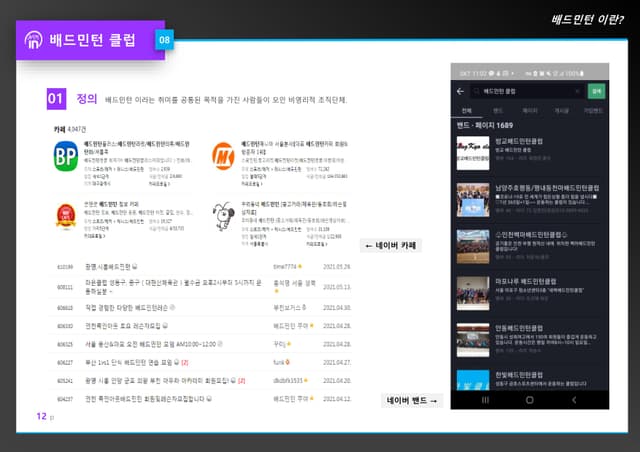Click the red badge cafe logo icon
Viewport: 640px width, 452px height.
(66, 216)
